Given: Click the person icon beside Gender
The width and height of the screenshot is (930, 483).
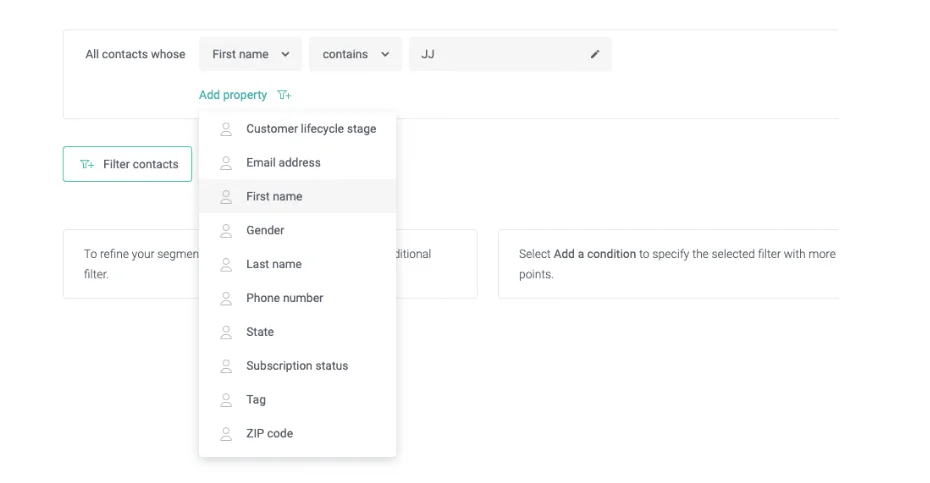Looking at the screenshot, I should 226,231.
